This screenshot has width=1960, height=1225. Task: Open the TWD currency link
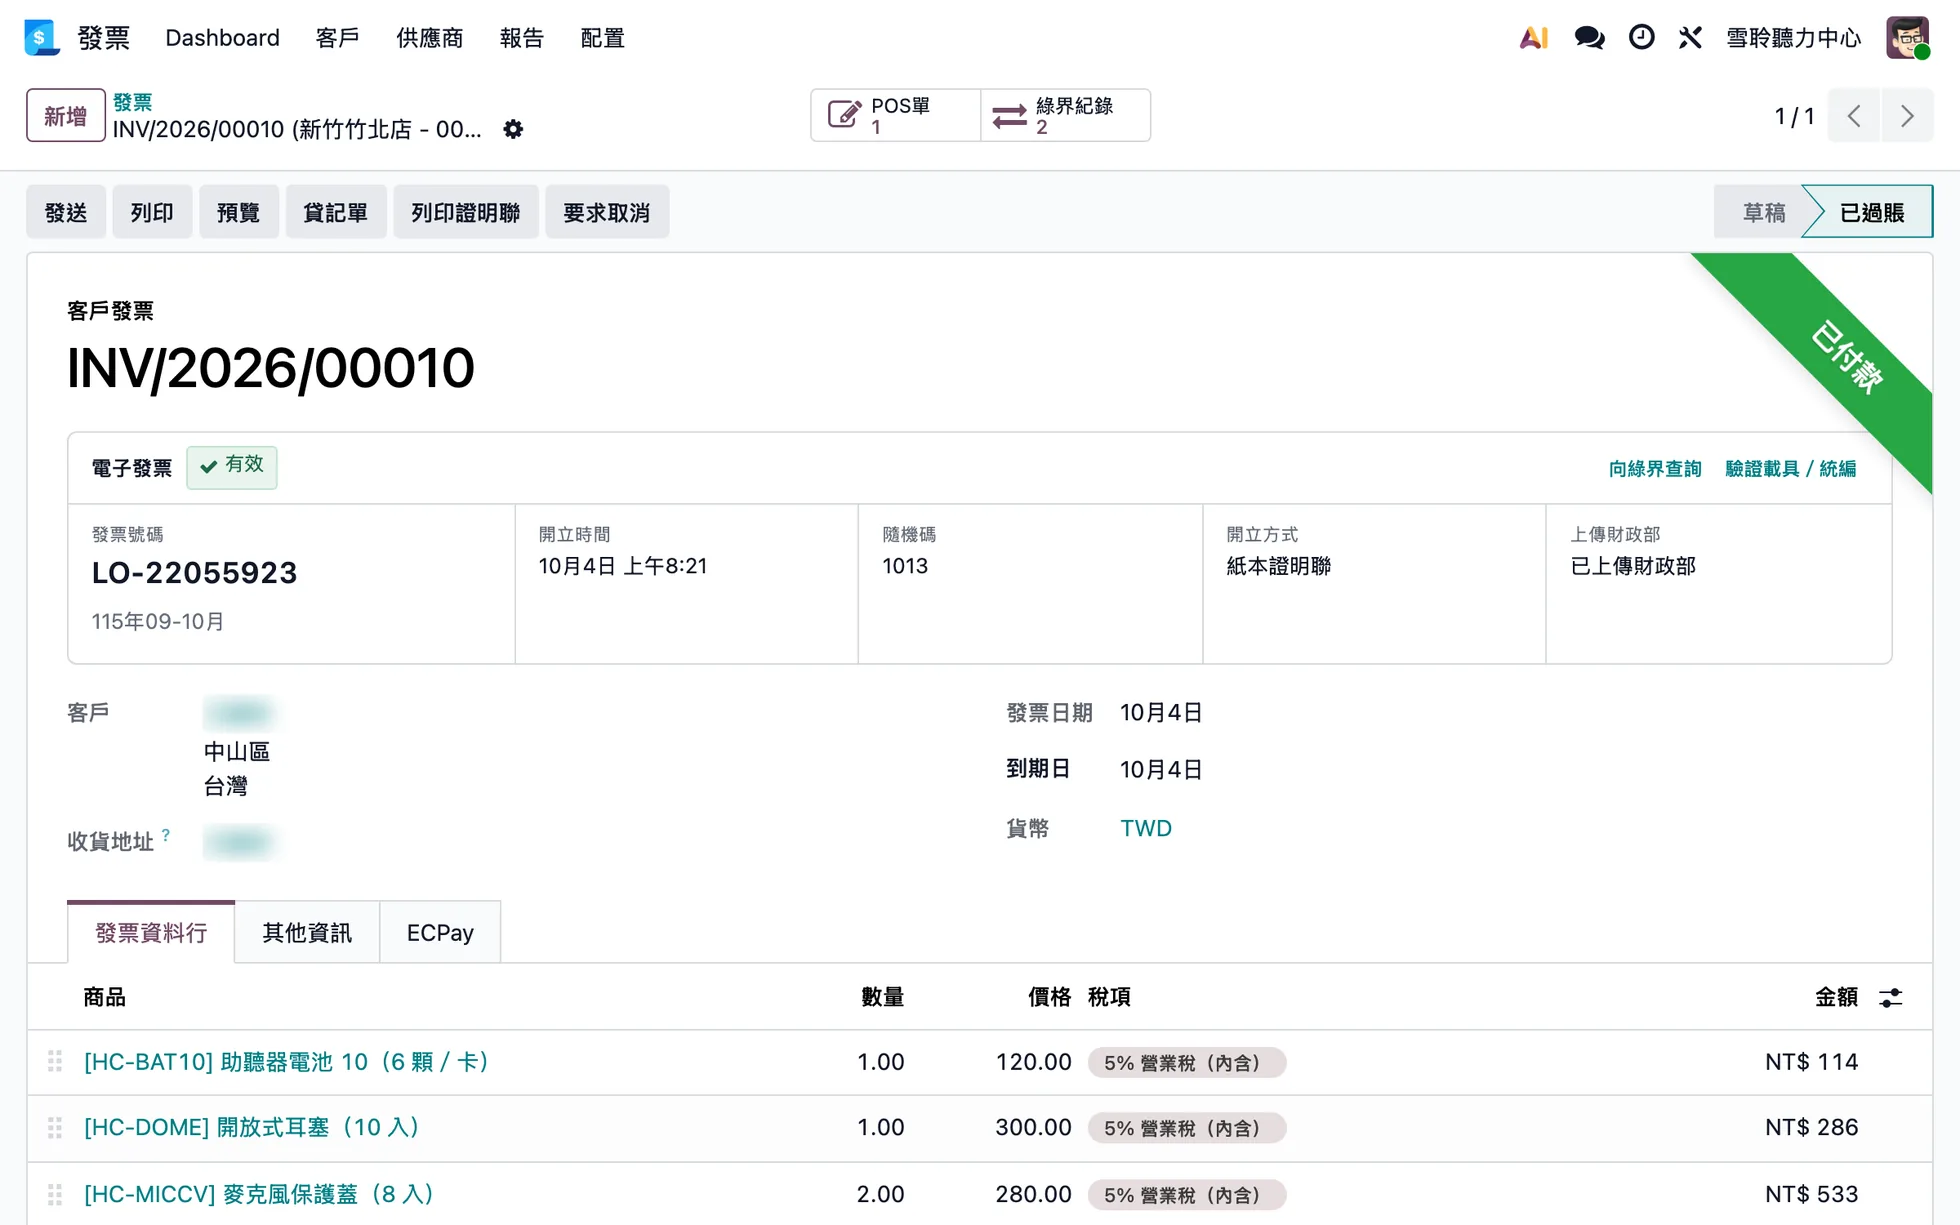[x=1146, y=828]
